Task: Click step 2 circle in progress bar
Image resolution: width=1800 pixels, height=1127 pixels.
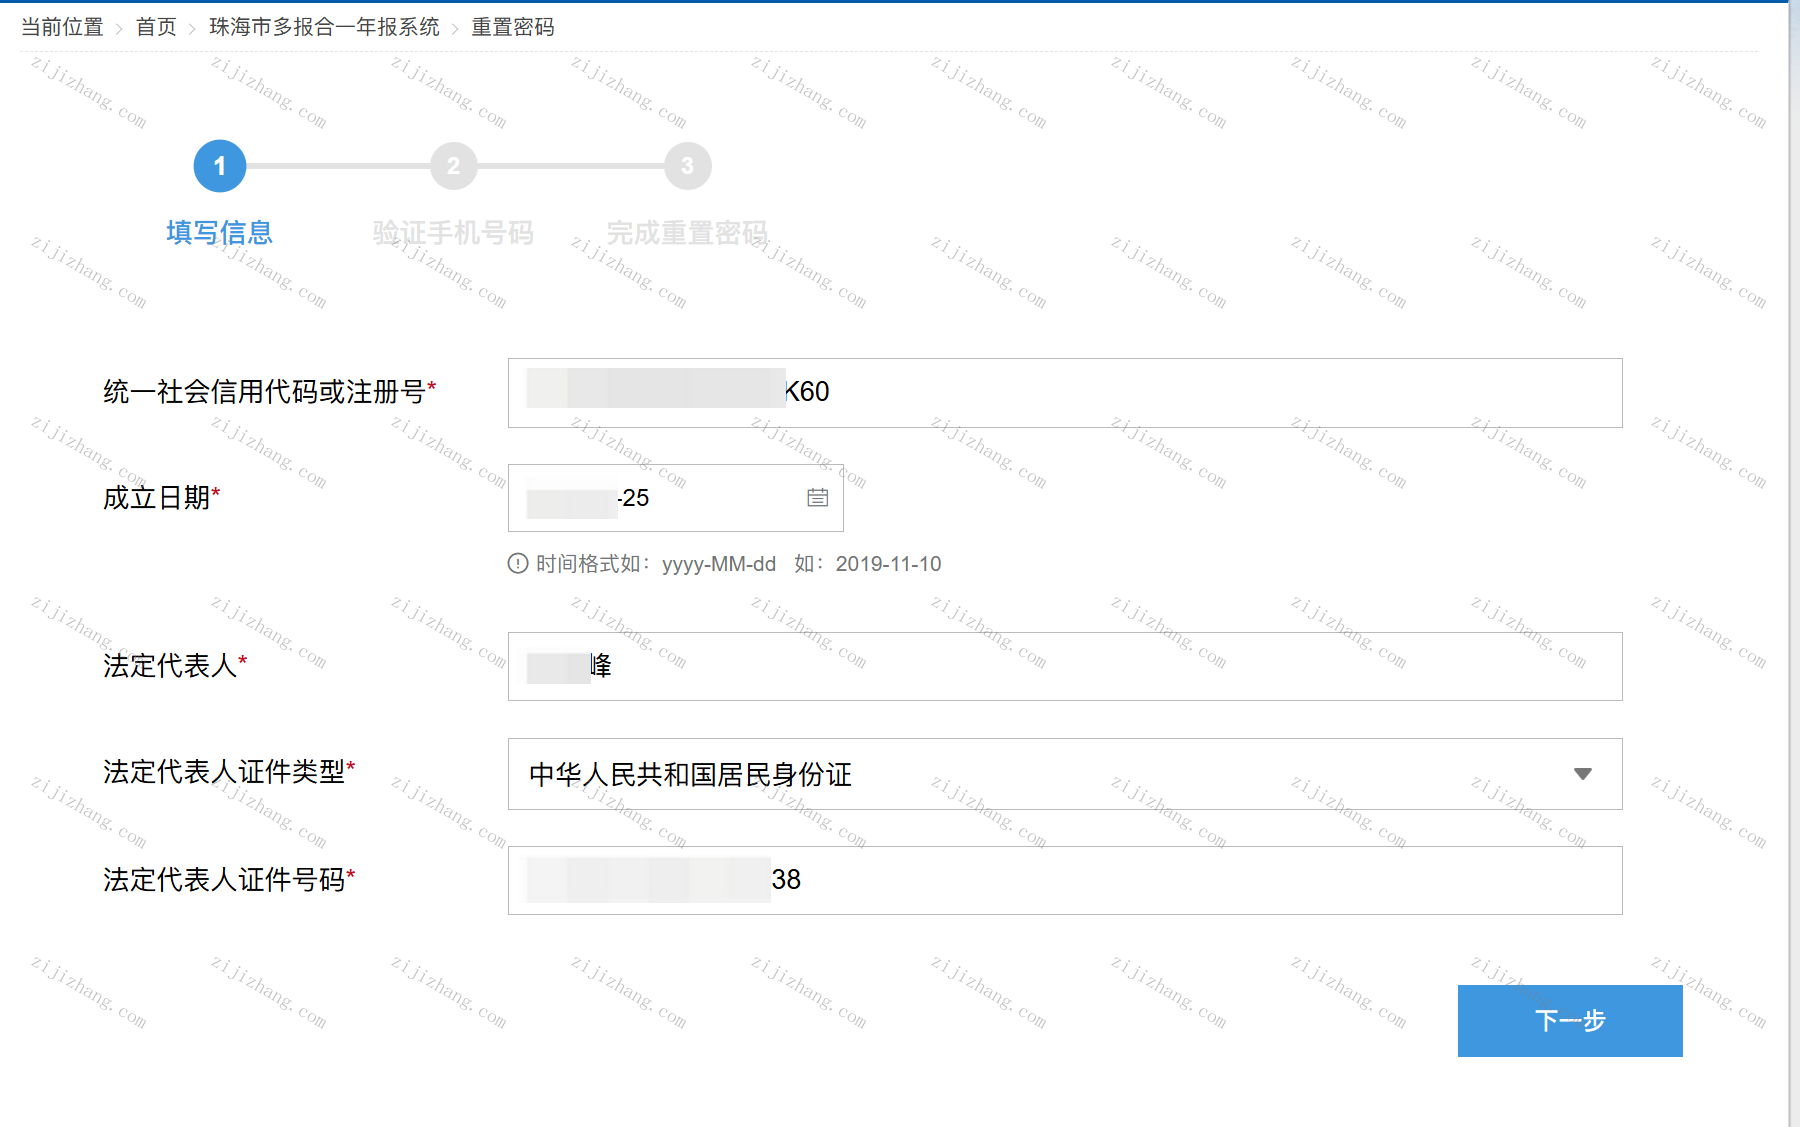Action: (454, 166)
